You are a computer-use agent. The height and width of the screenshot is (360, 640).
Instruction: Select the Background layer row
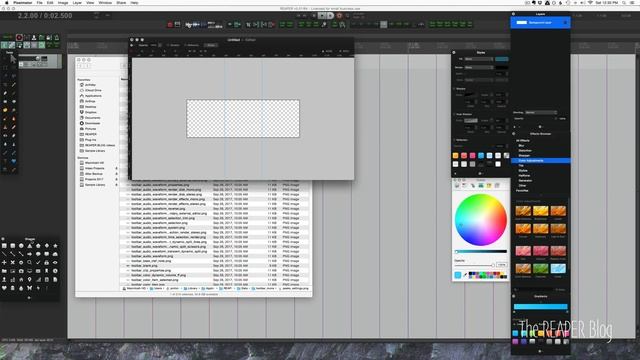pyautogui.click(x=540, y=22)
